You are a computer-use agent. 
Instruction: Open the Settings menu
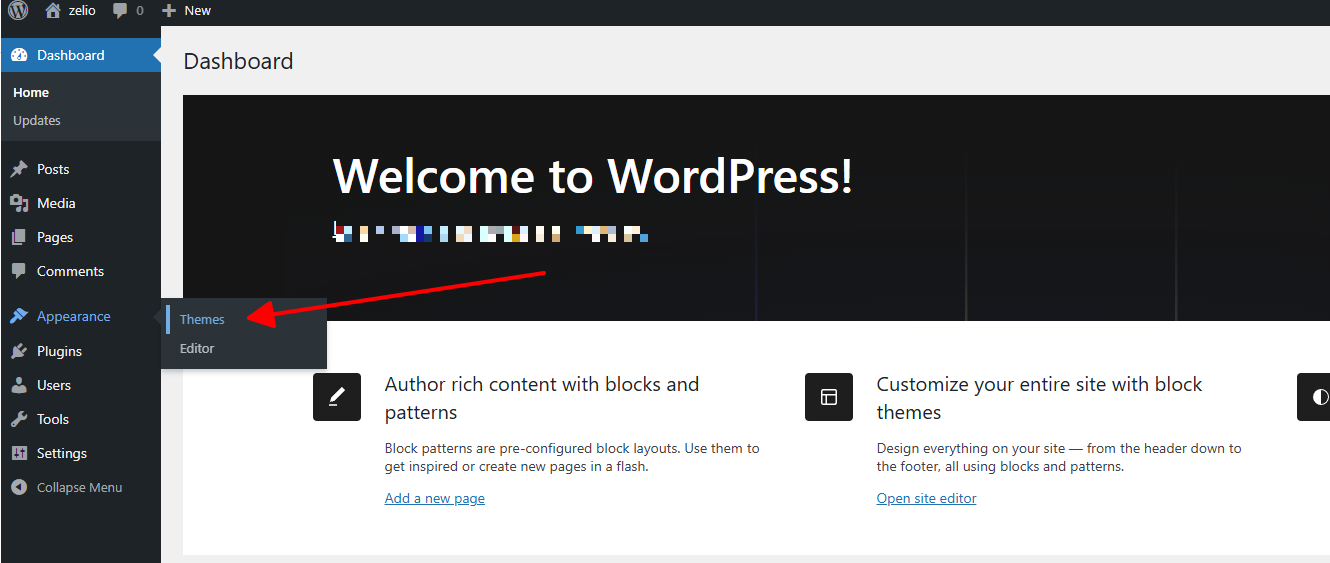click(x=80, y=453)
